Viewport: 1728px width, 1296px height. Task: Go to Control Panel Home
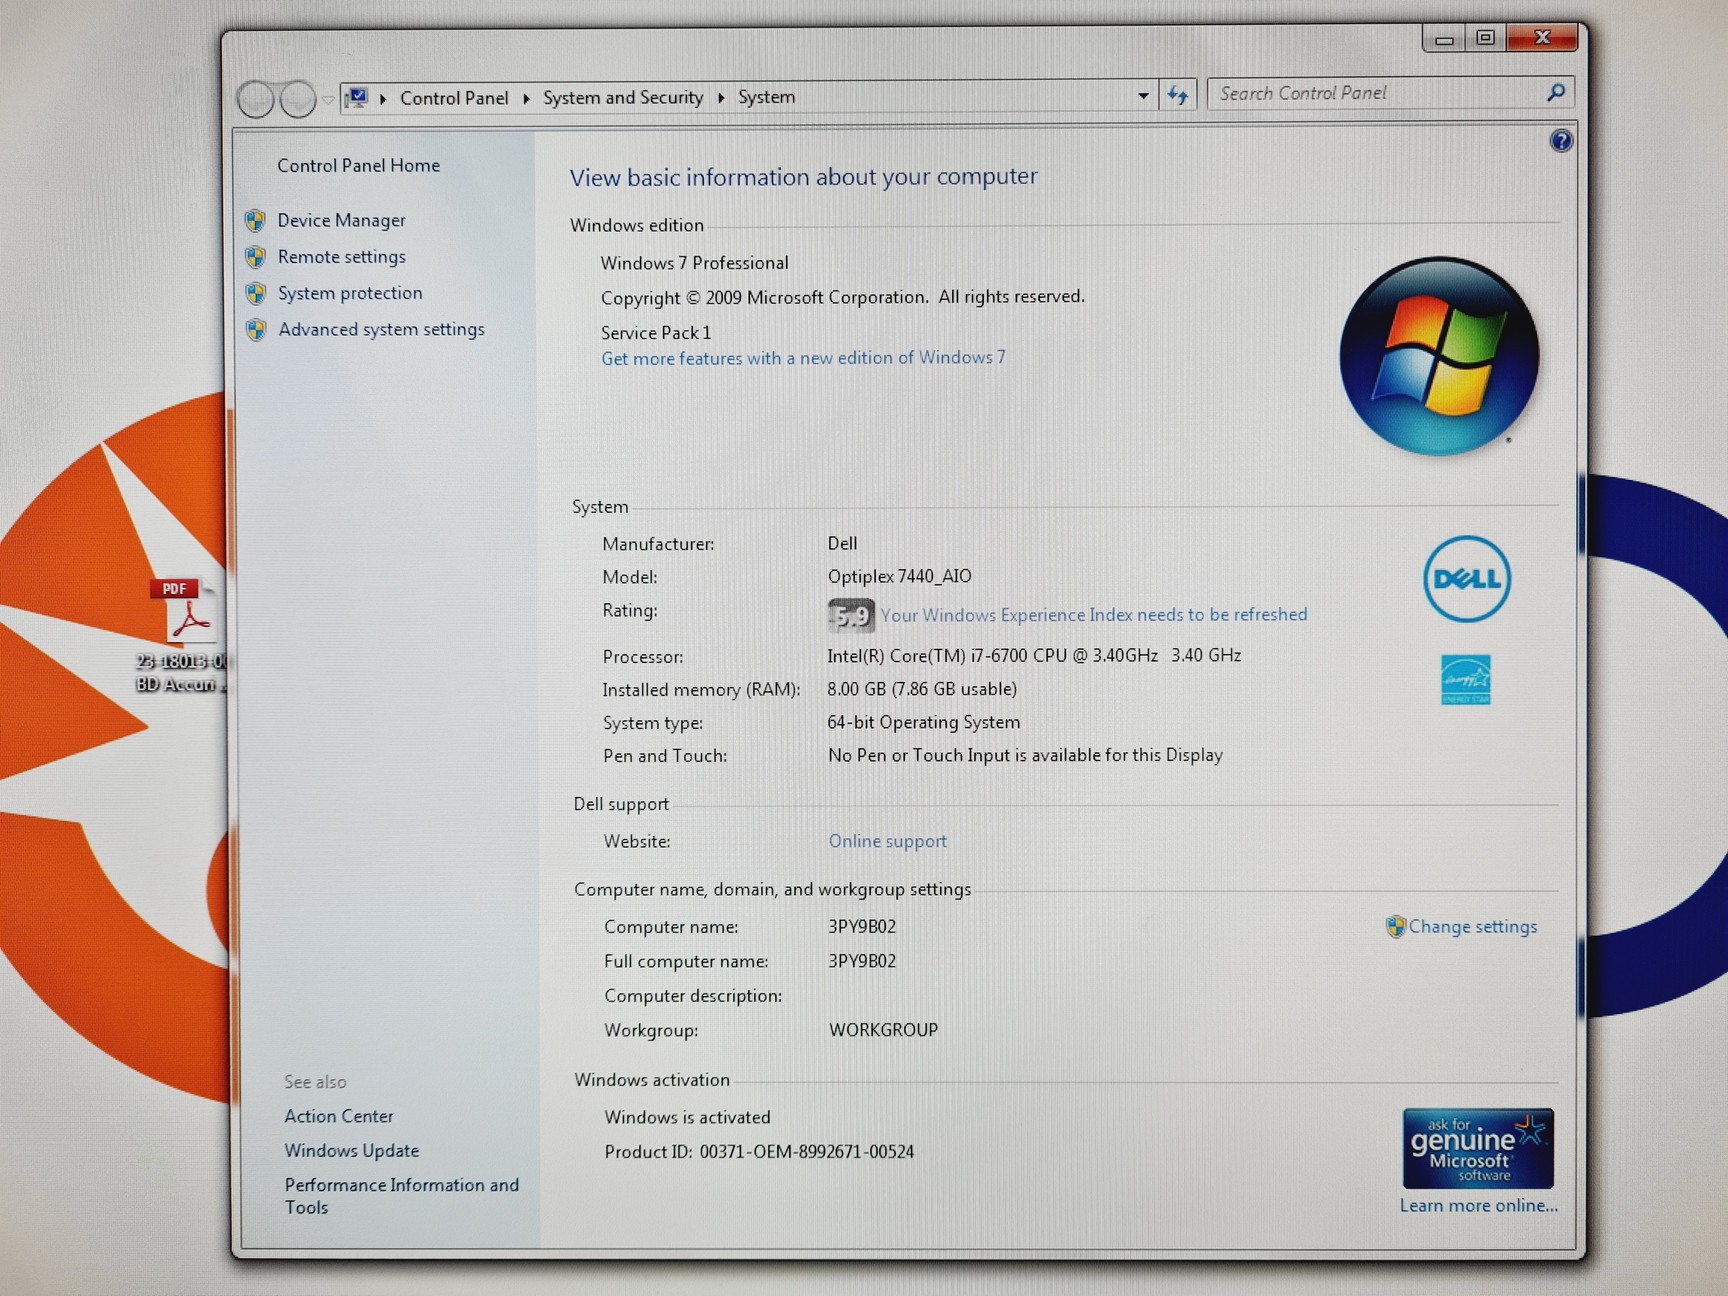tap(358, 165)
